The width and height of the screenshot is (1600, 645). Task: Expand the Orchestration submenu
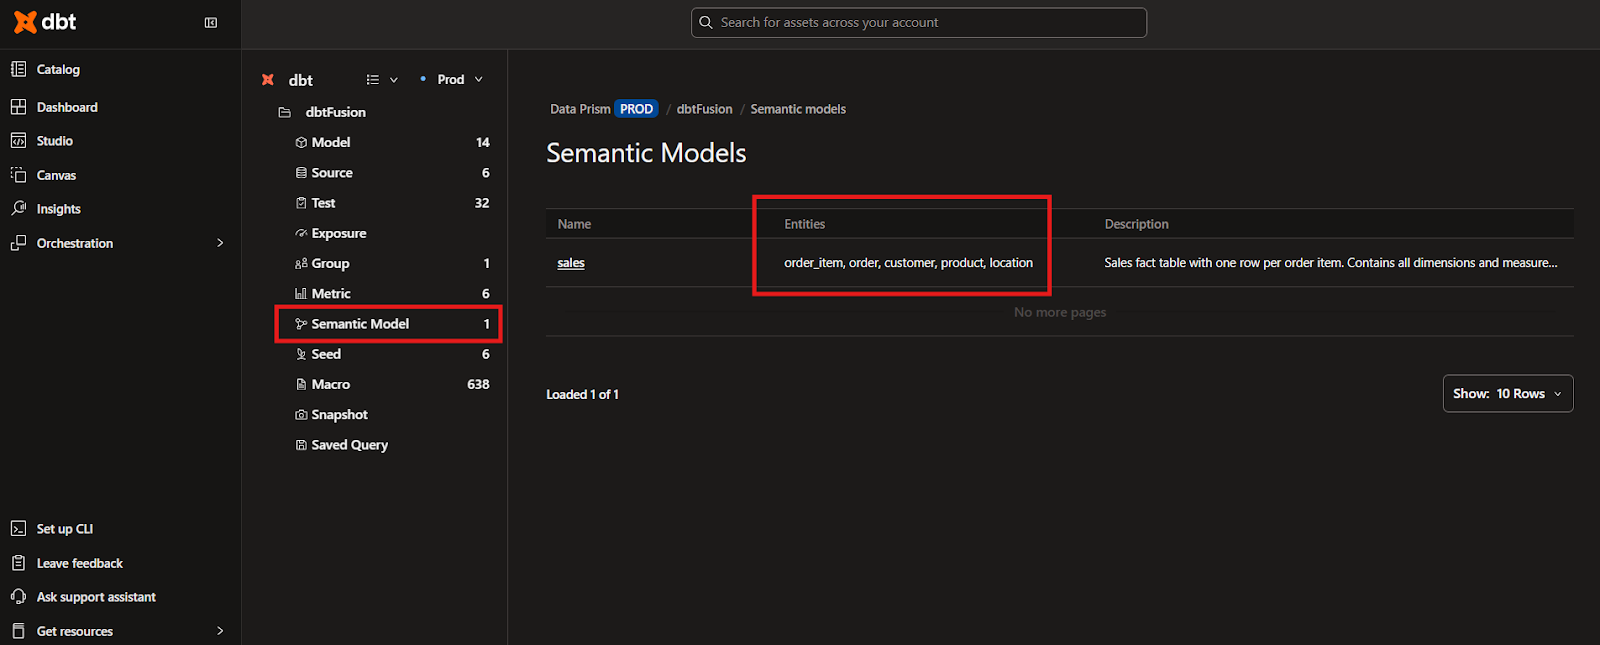[x=219, y=243]
